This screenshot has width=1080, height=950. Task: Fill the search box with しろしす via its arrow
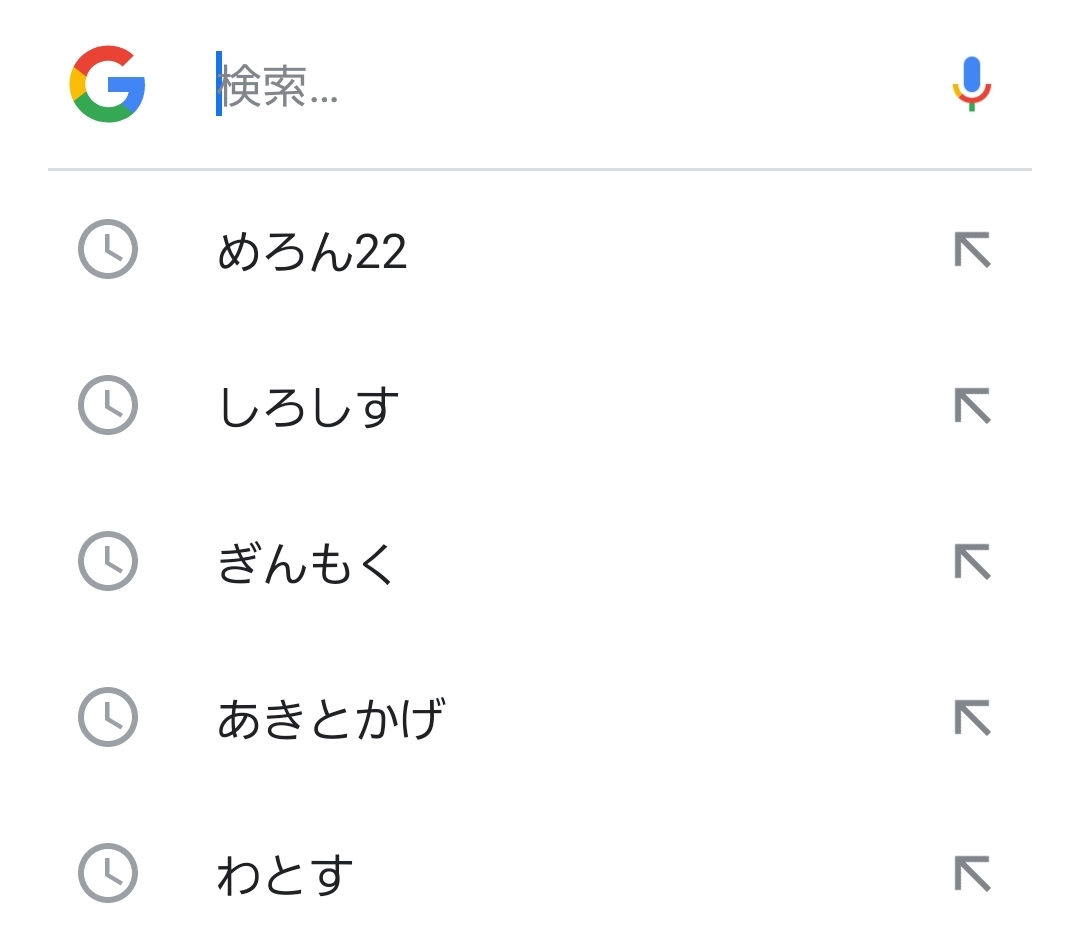coord(972,406)
